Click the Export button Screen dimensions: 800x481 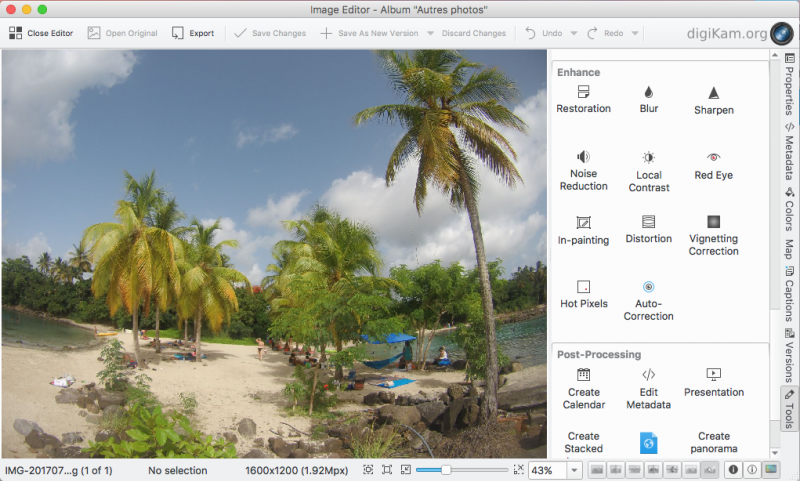(x=193, y=33)
